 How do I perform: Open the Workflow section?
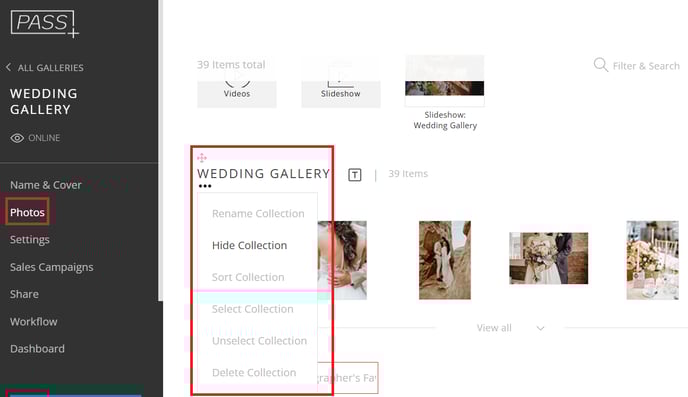point(34,322)
